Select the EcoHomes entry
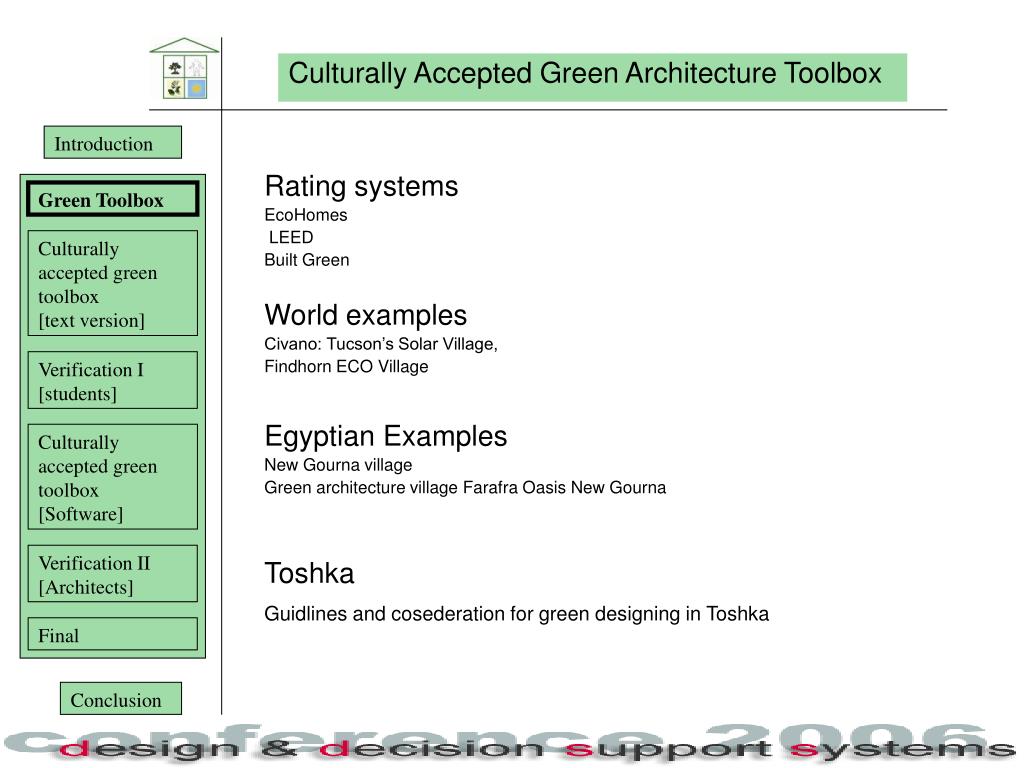Viewport: 1024px width, 768px height. point(306,215)
